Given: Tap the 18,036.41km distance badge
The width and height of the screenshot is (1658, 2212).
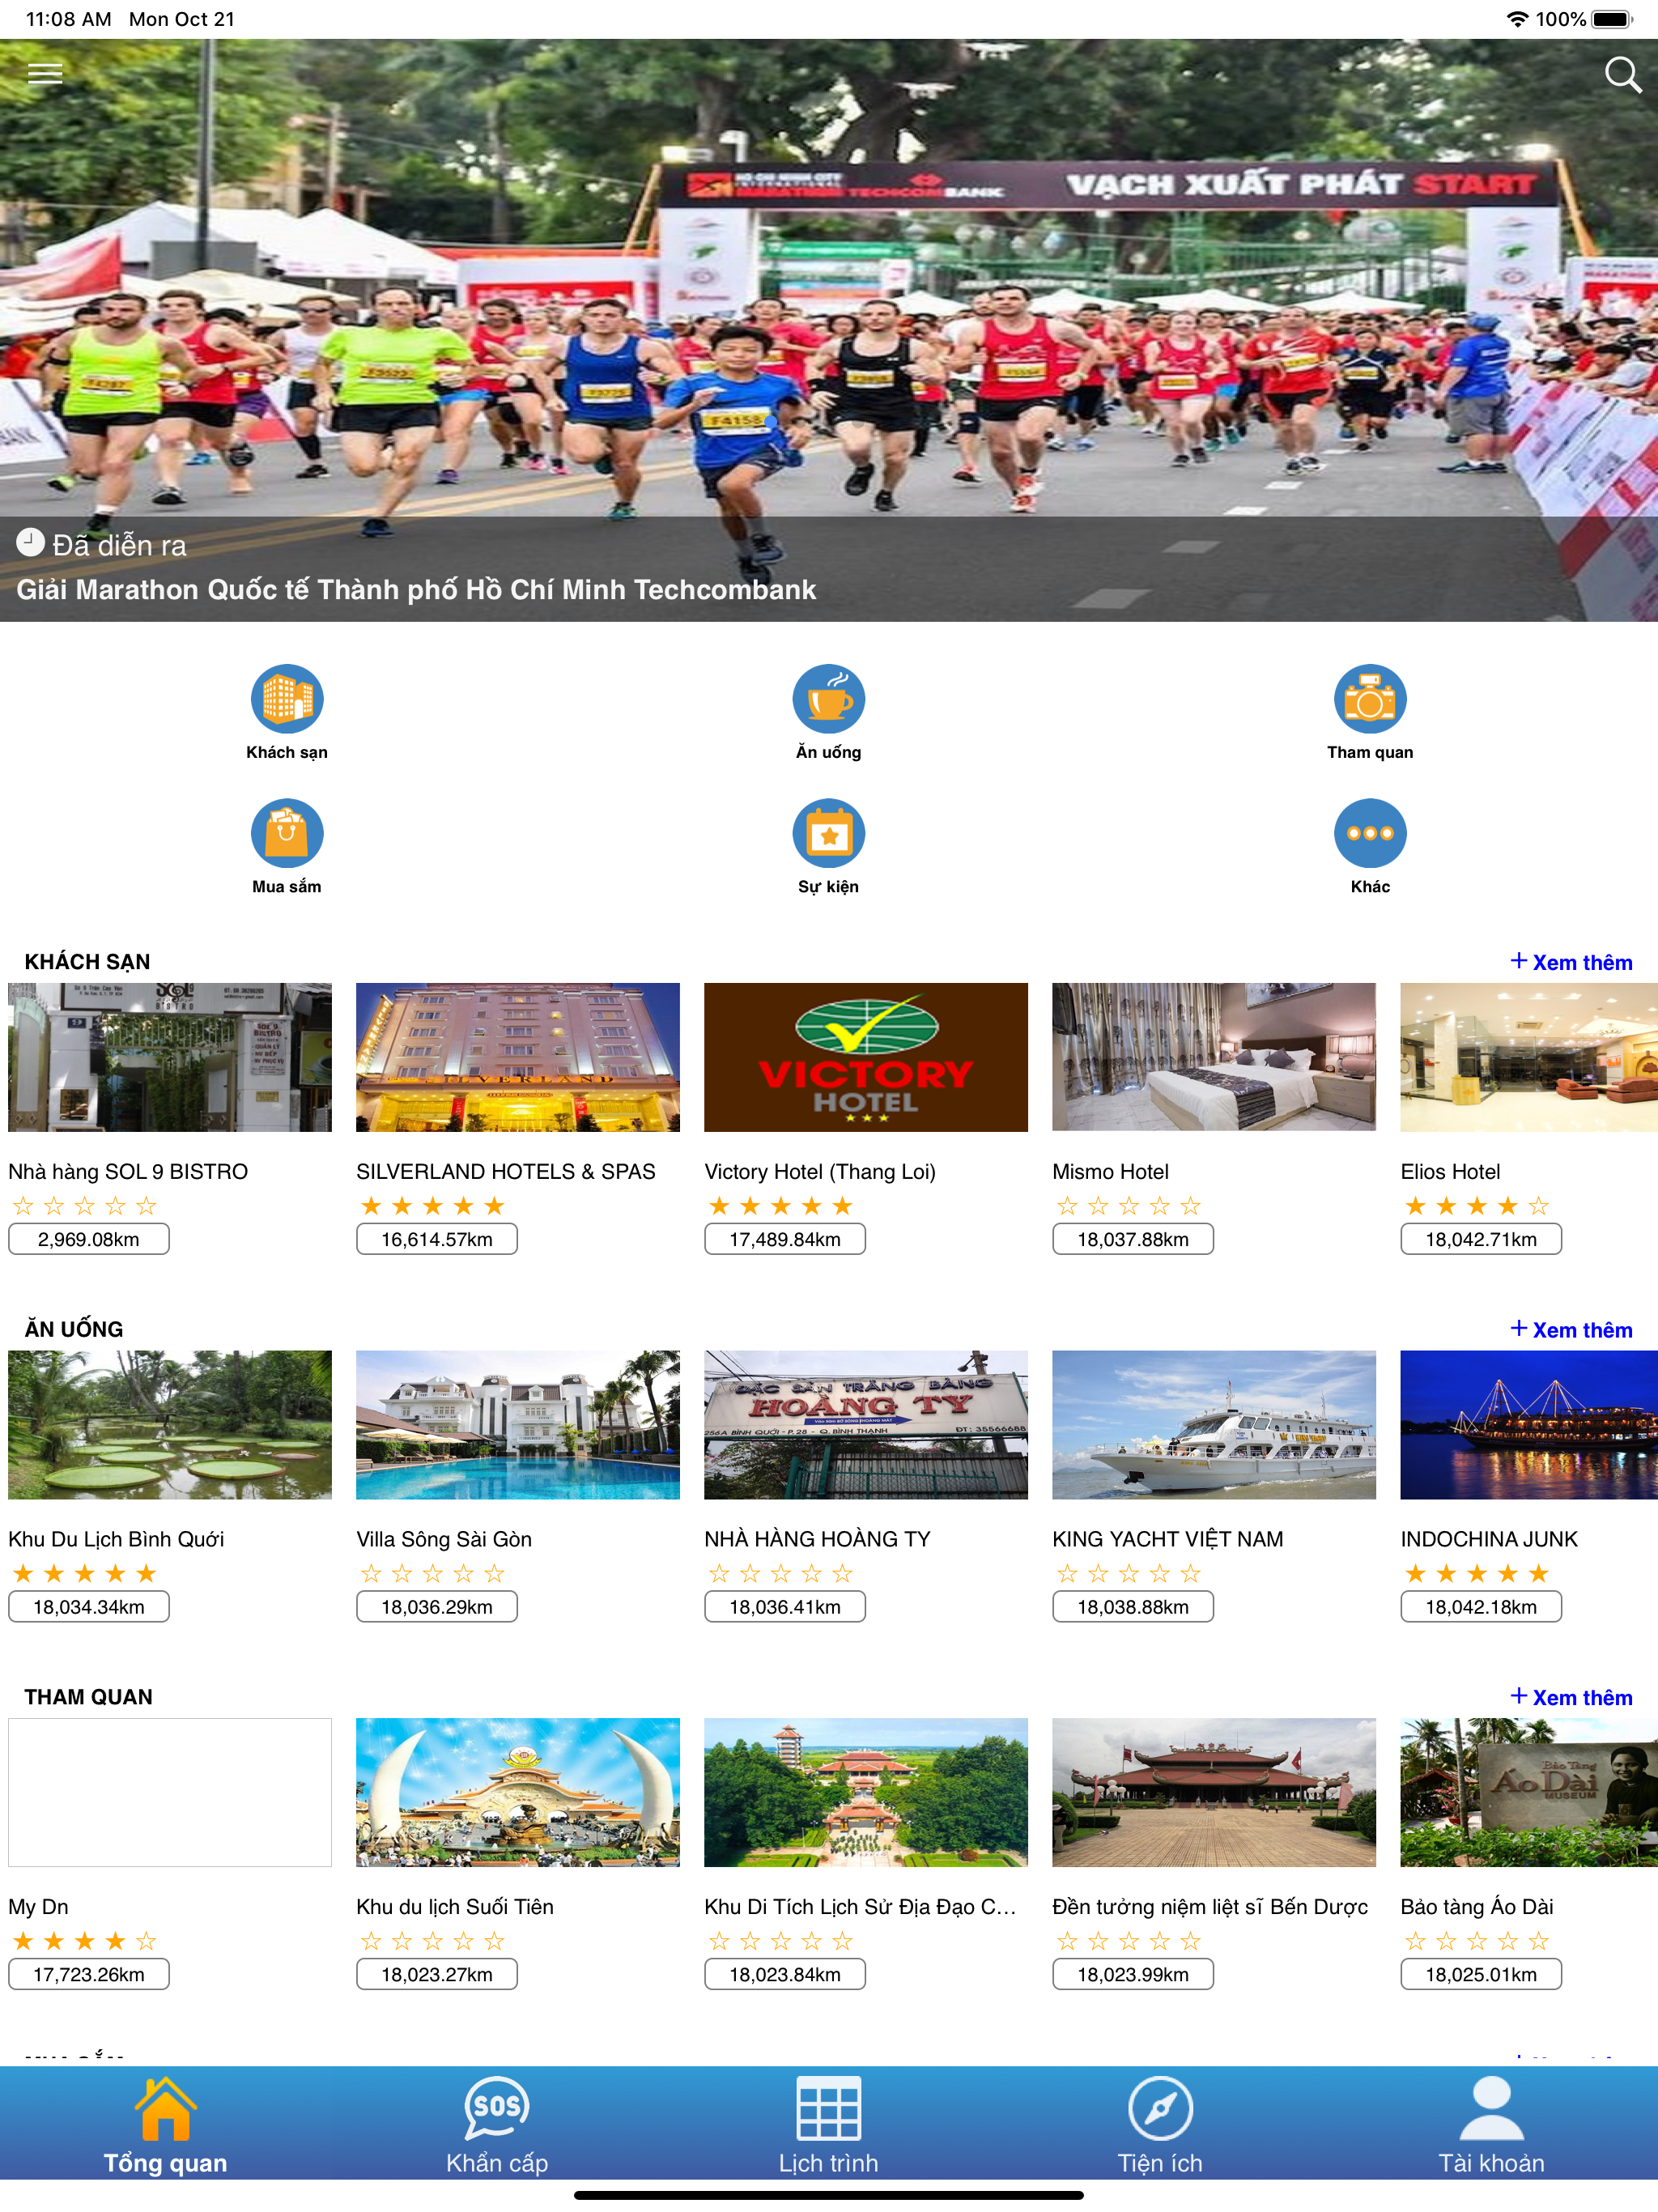Looking at the screenshot, I should [x=785, y=1607].
